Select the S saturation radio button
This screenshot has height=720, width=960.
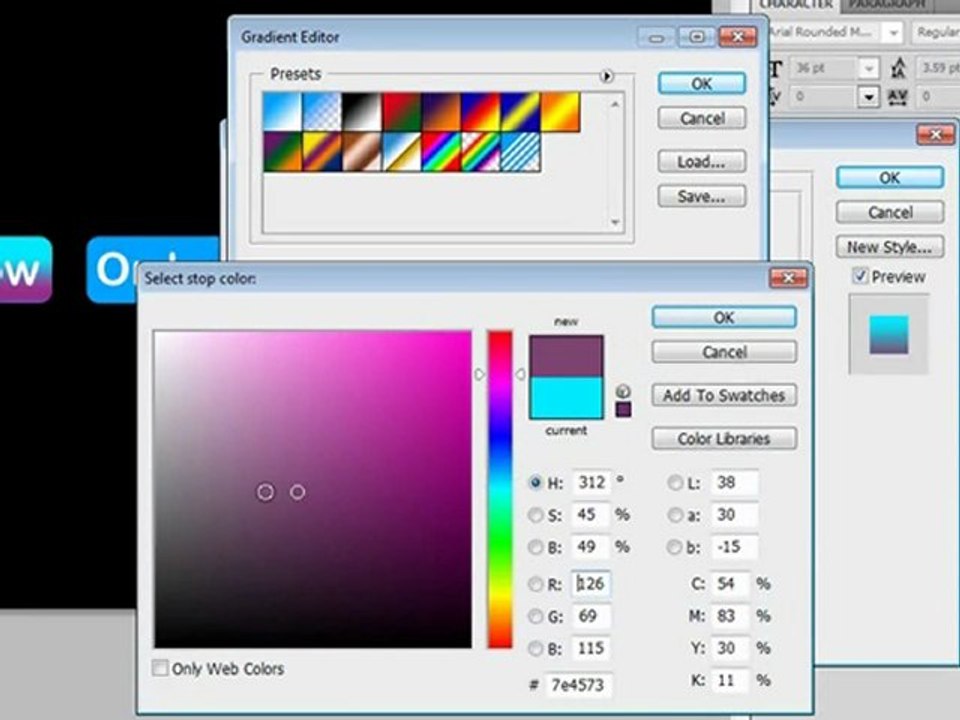coord(535,515)
